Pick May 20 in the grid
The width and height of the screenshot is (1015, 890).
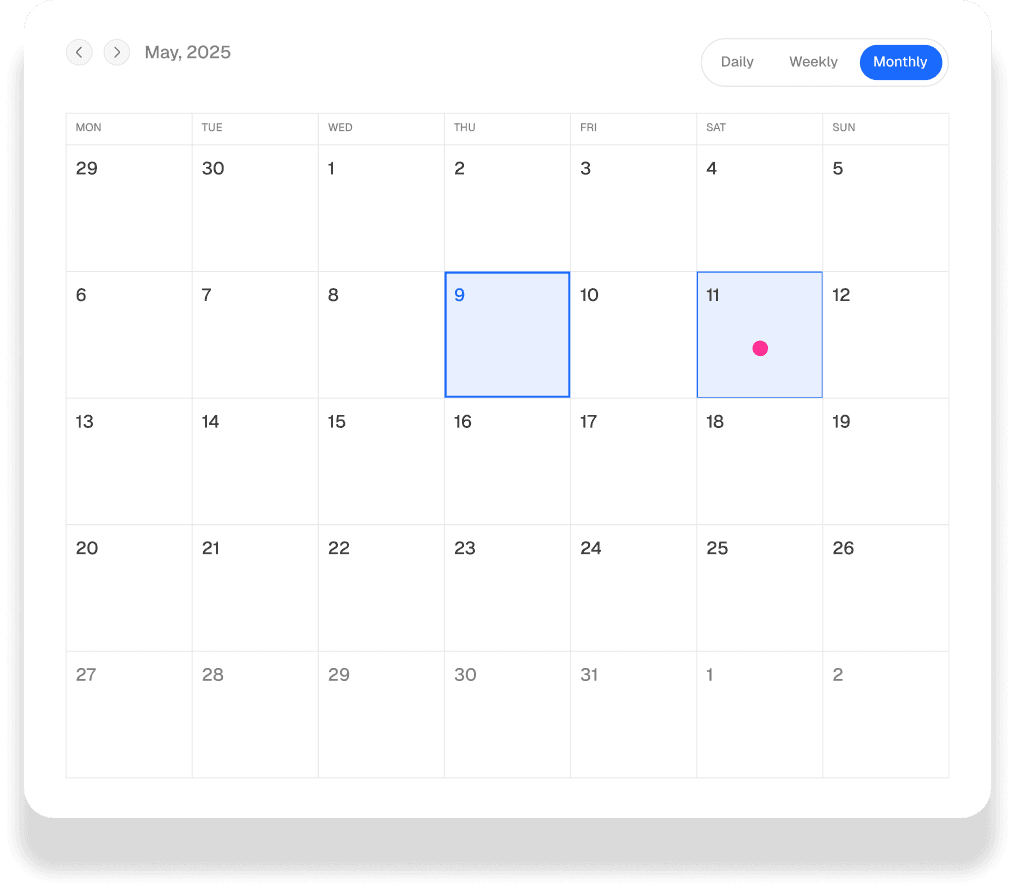click(128, 587)
